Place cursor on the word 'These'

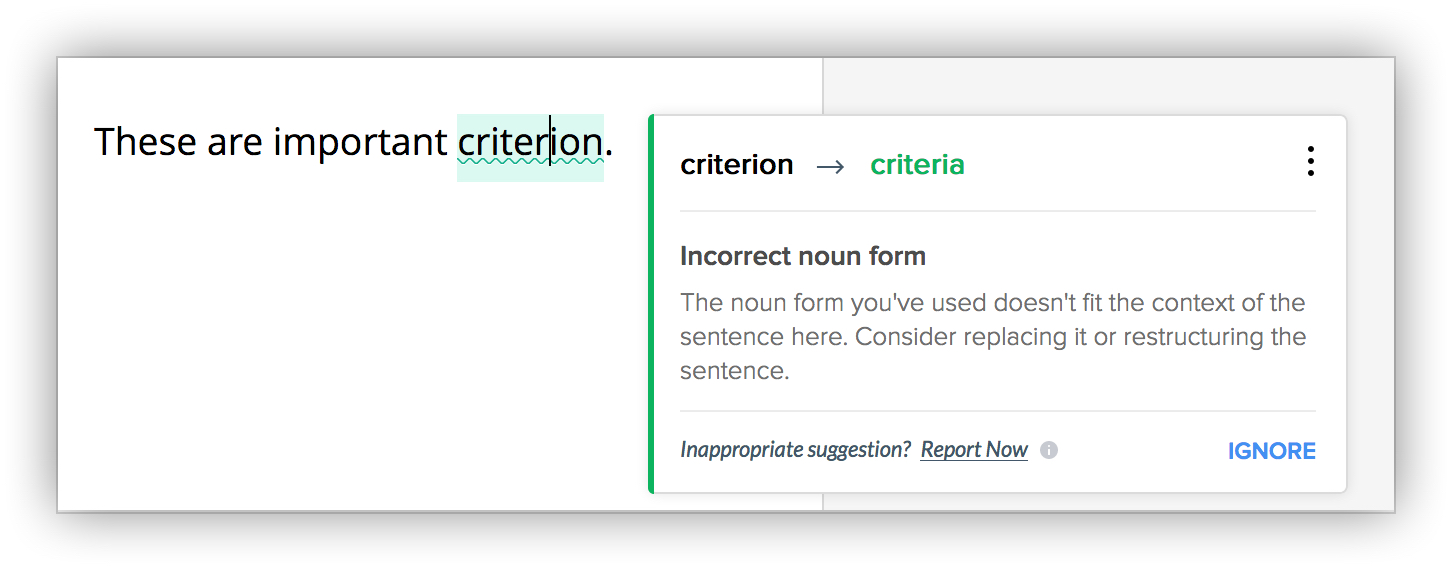pos(145,142)
